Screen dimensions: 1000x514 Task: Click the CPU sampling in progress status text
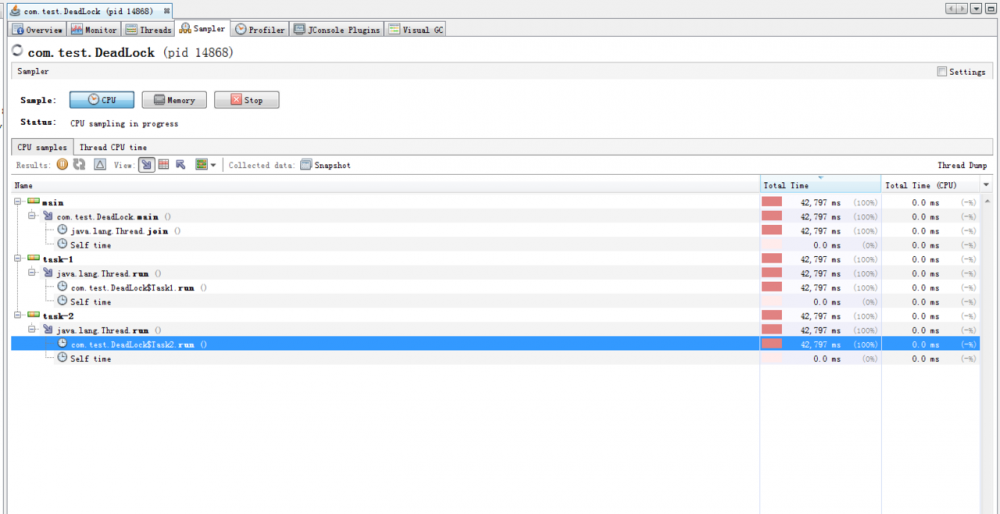[x=124, y=124]
